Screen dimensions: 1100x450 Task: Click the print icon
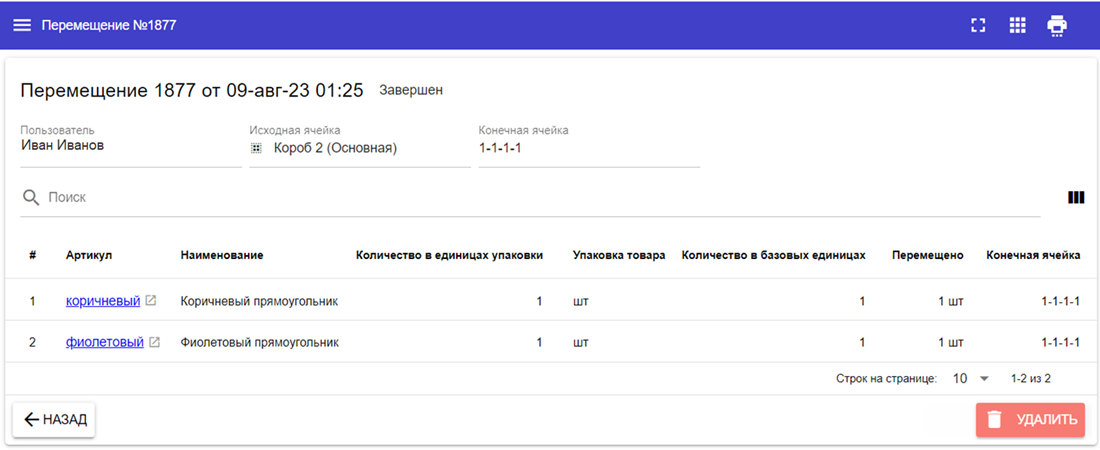(1057, 25)
